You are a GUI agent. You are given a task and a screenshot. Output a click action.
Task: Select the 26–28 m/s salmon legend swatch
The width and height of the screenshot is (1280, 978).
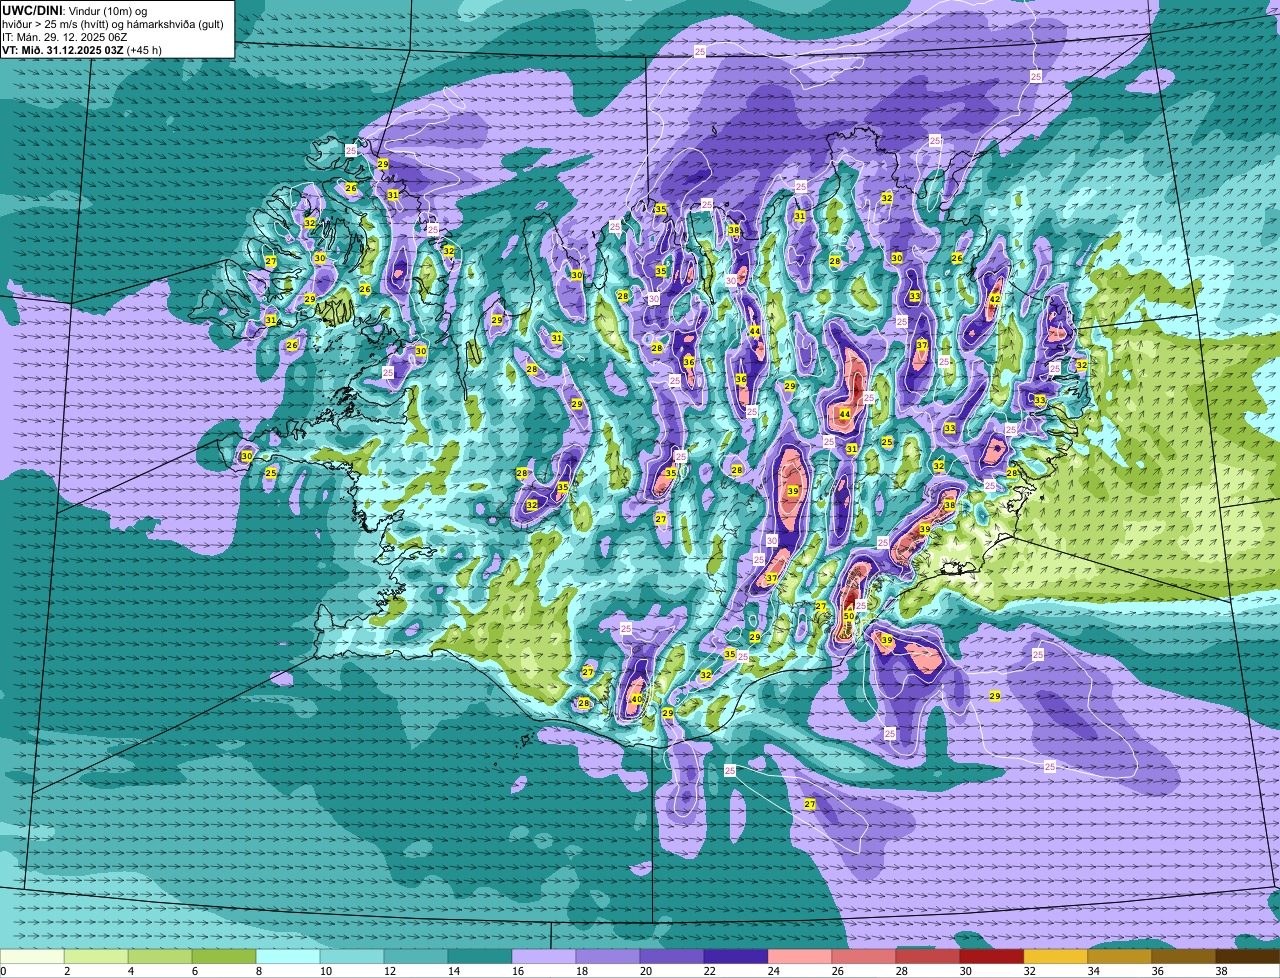[864, 957]
